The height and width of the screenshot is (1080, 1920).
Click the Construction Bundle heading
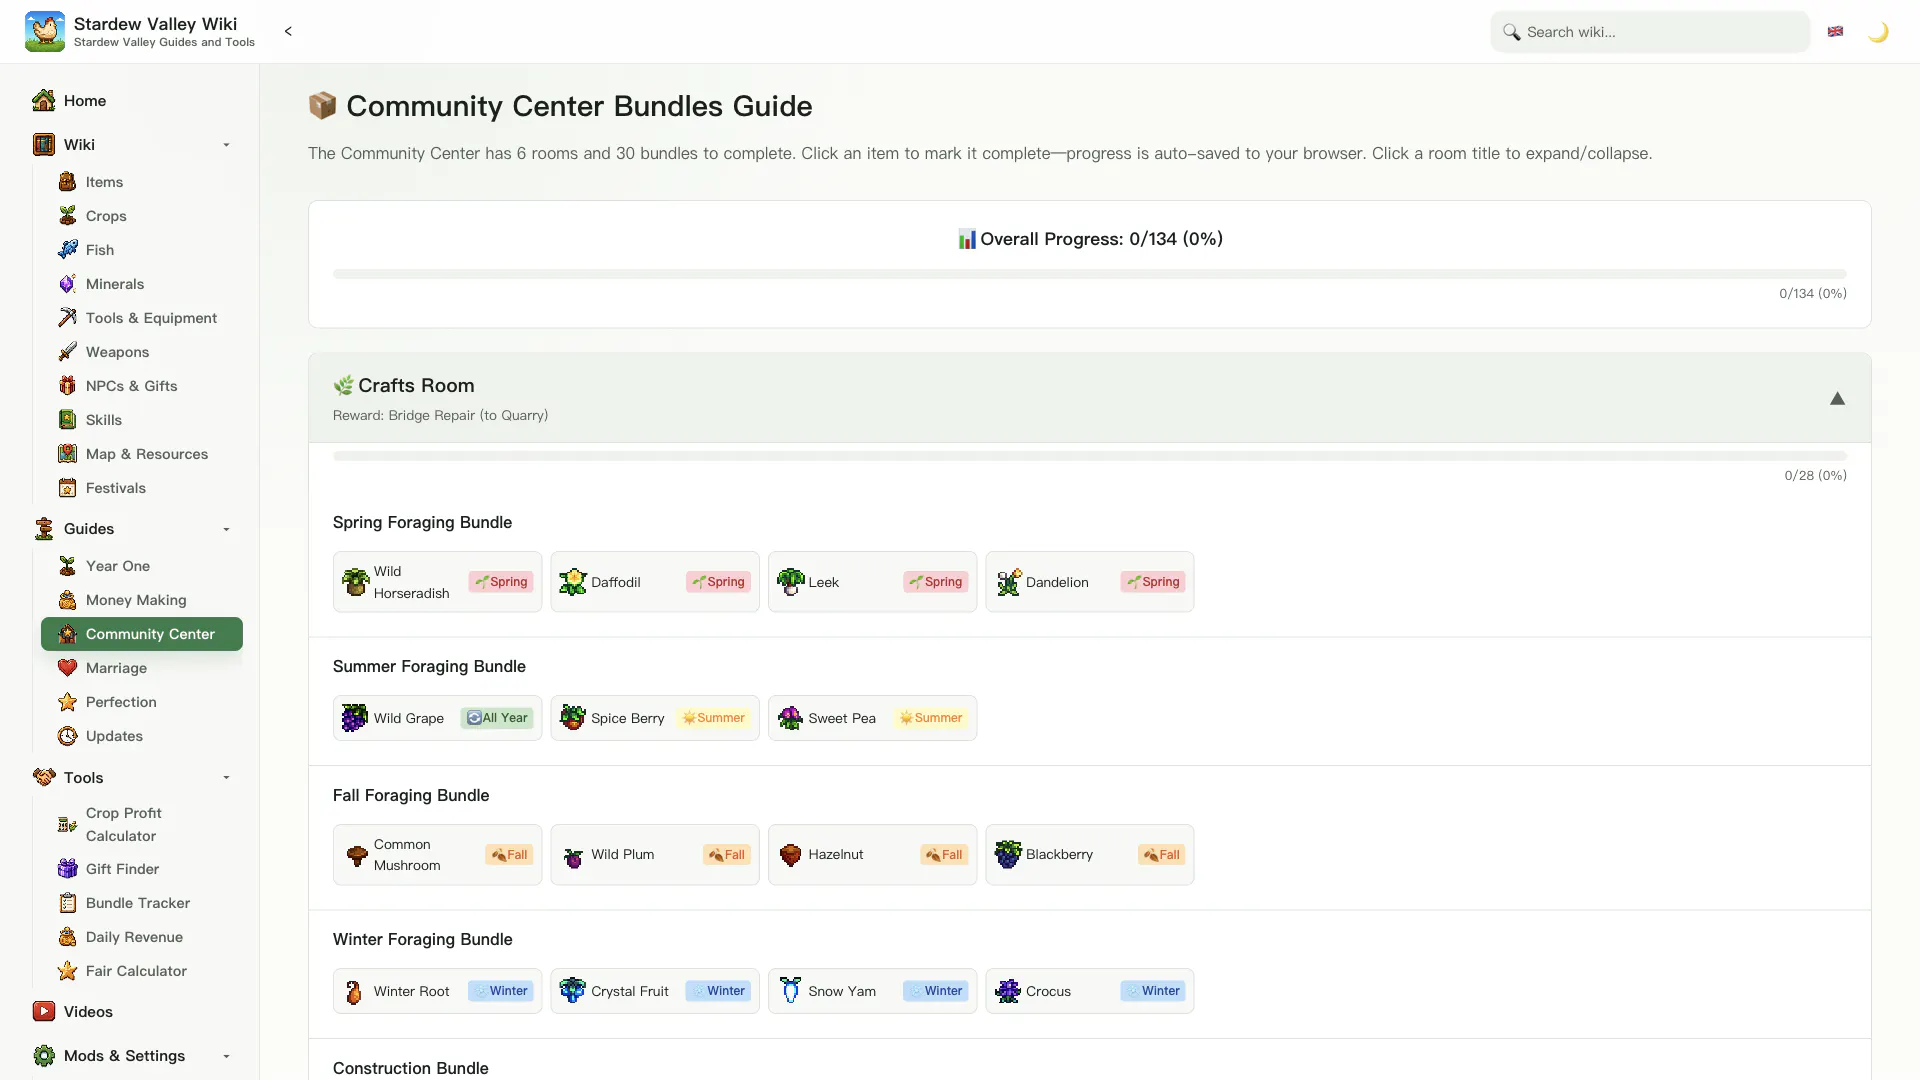pyautogui.click(x=410, y=1068)
